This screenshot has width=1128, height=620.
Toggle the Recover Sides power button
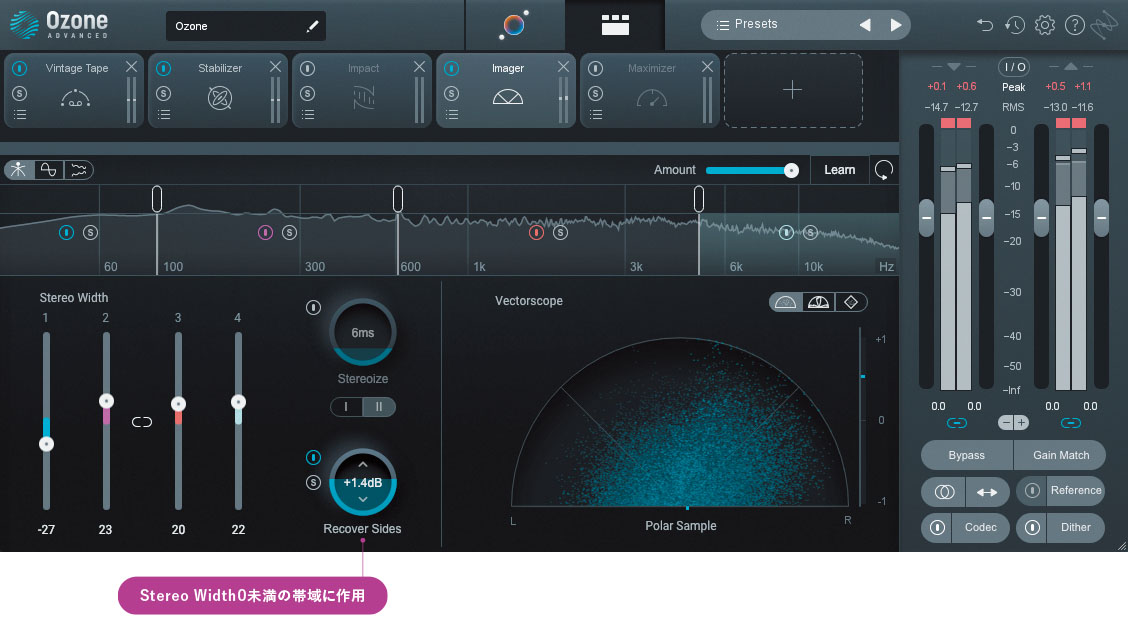313,457
